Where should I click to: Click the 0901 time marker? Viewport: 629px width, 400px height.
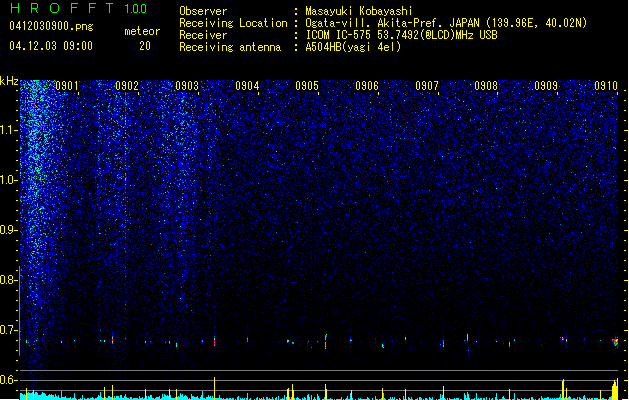(67, 86)
